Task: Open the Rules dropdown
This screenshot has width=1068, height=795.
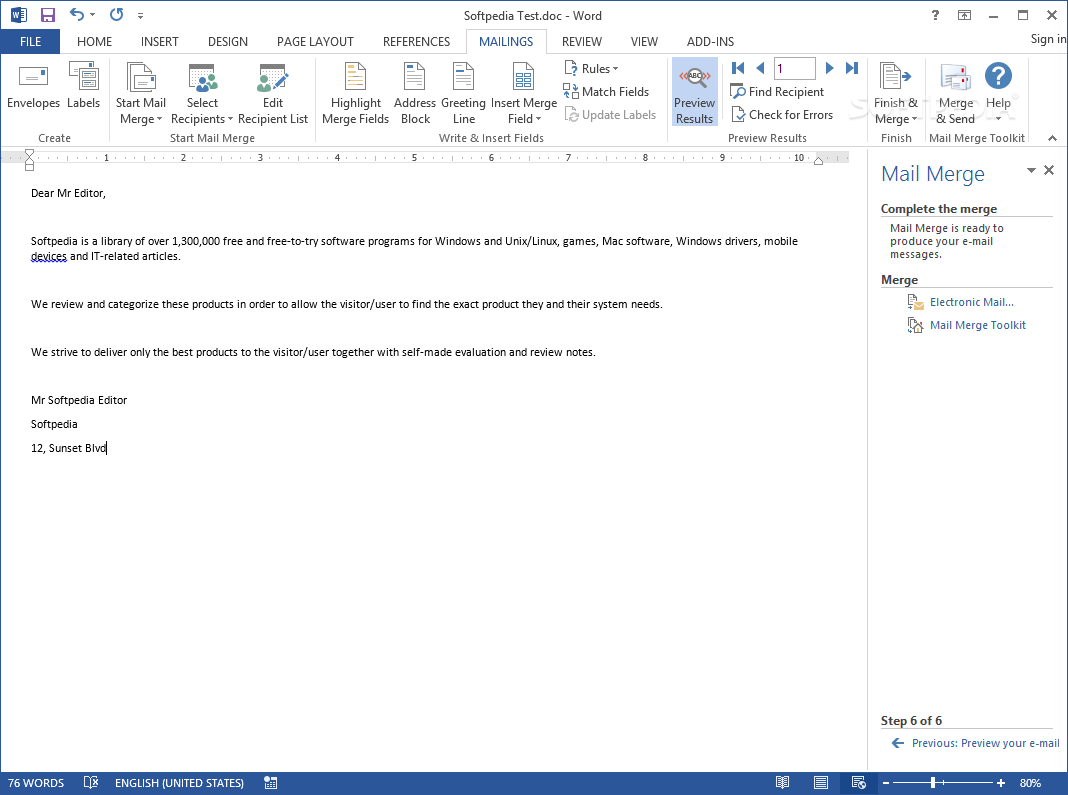Action: [x=591, y=69]
